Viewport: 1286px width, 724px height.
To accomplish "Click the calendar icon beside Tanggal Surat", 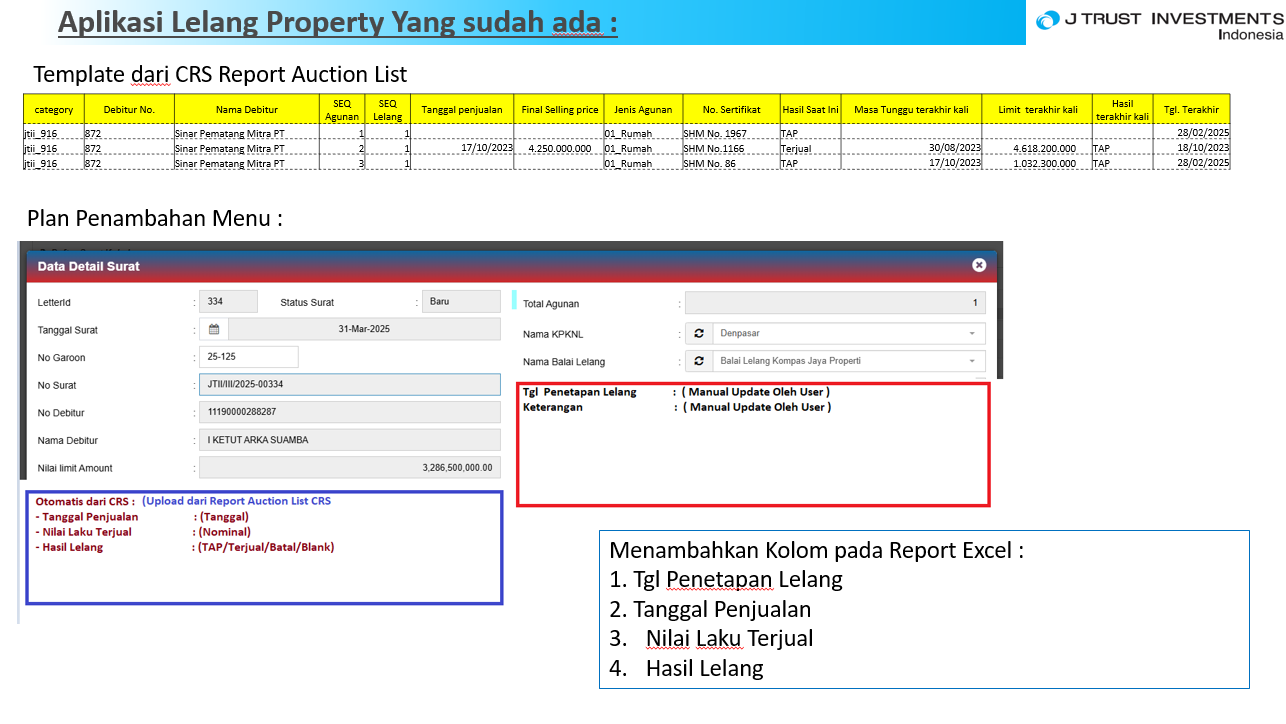I will [x=214, y=329].
